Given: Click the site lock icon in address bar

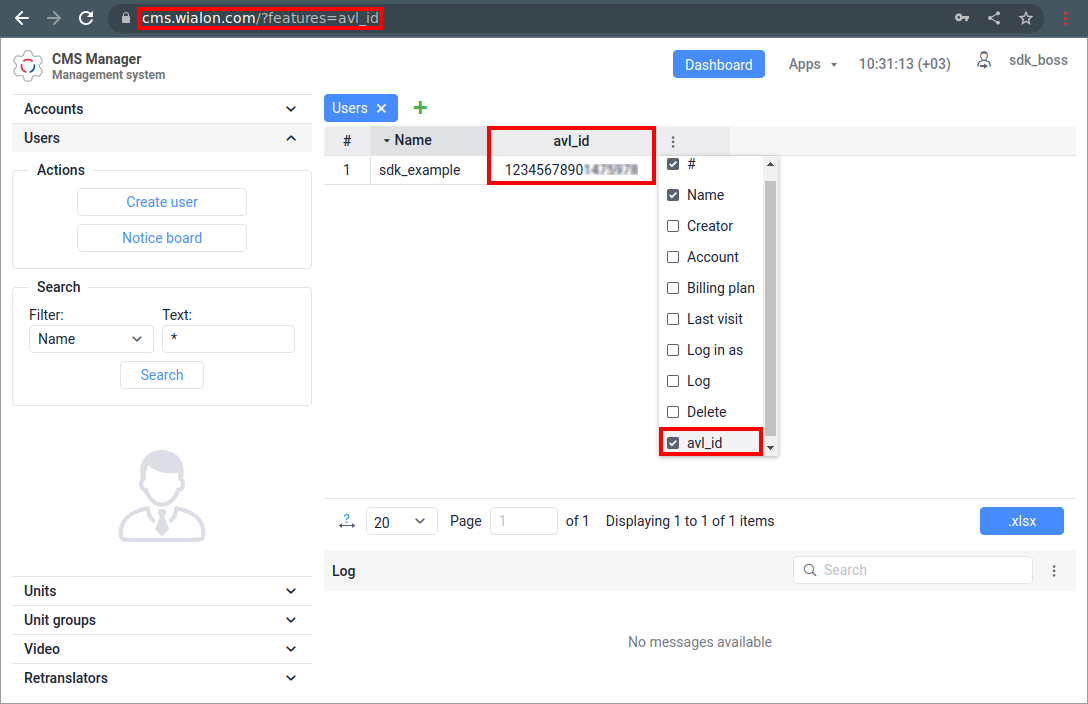Looking at the screenshot, I should [126, 18].
